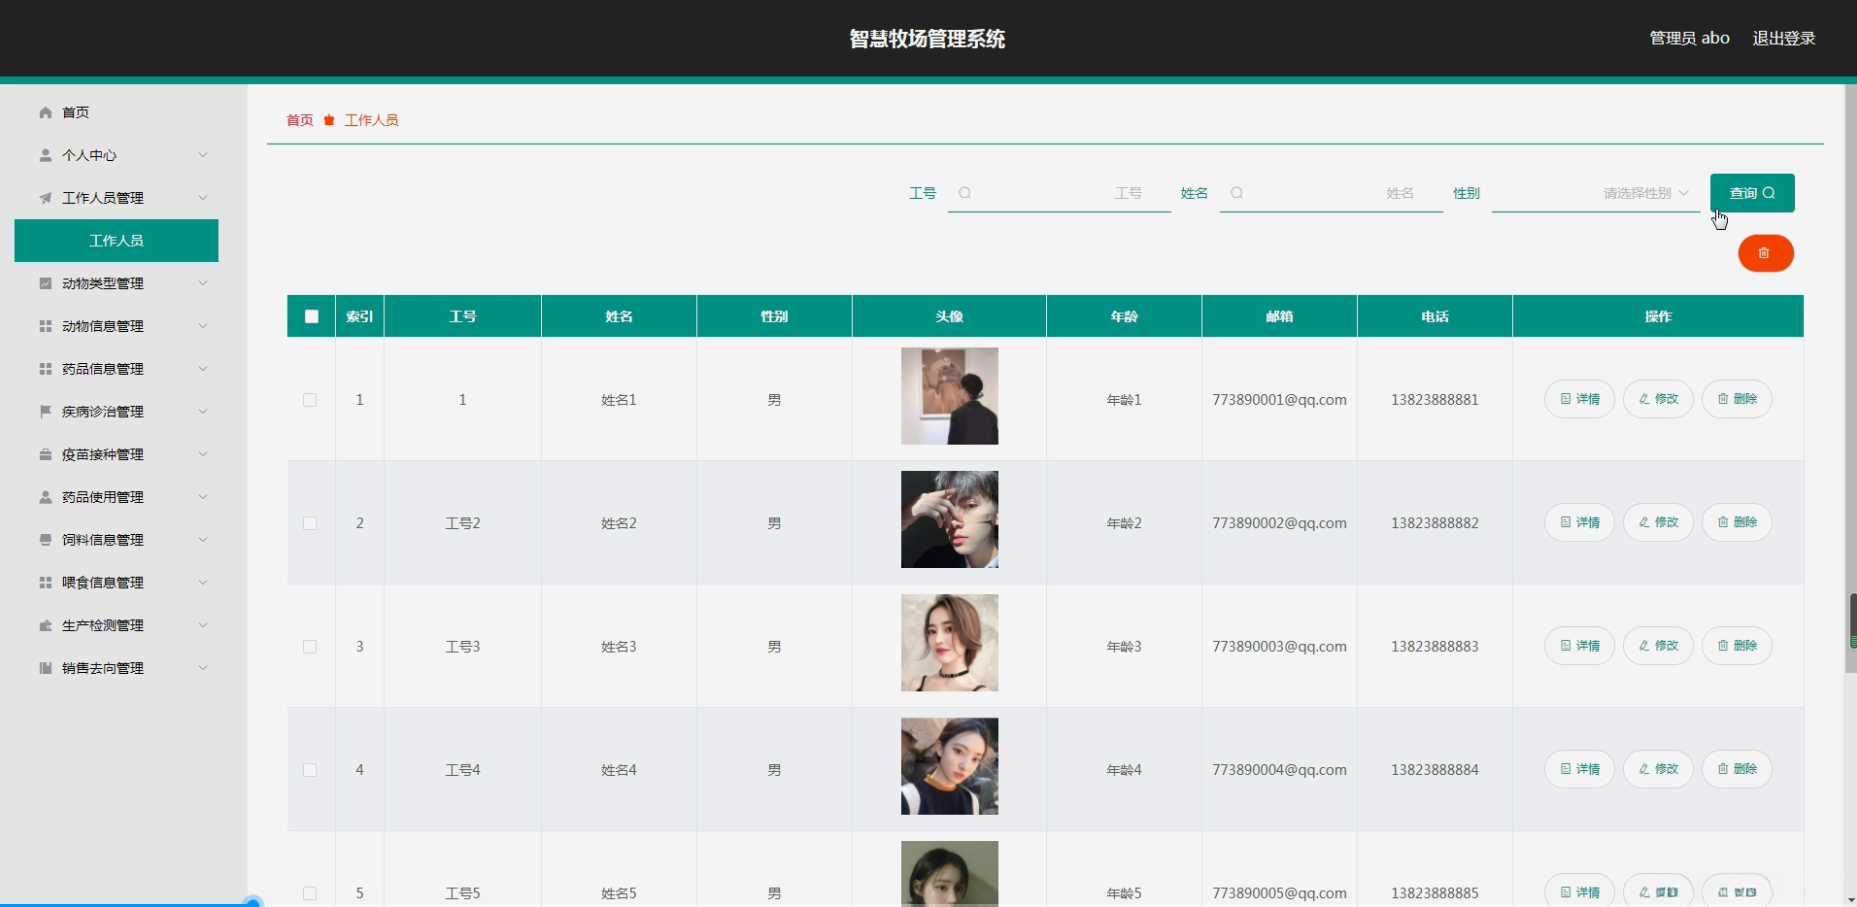
Task: Click the avatar thumbnail of 姓名3
Action: click(949, 643)
